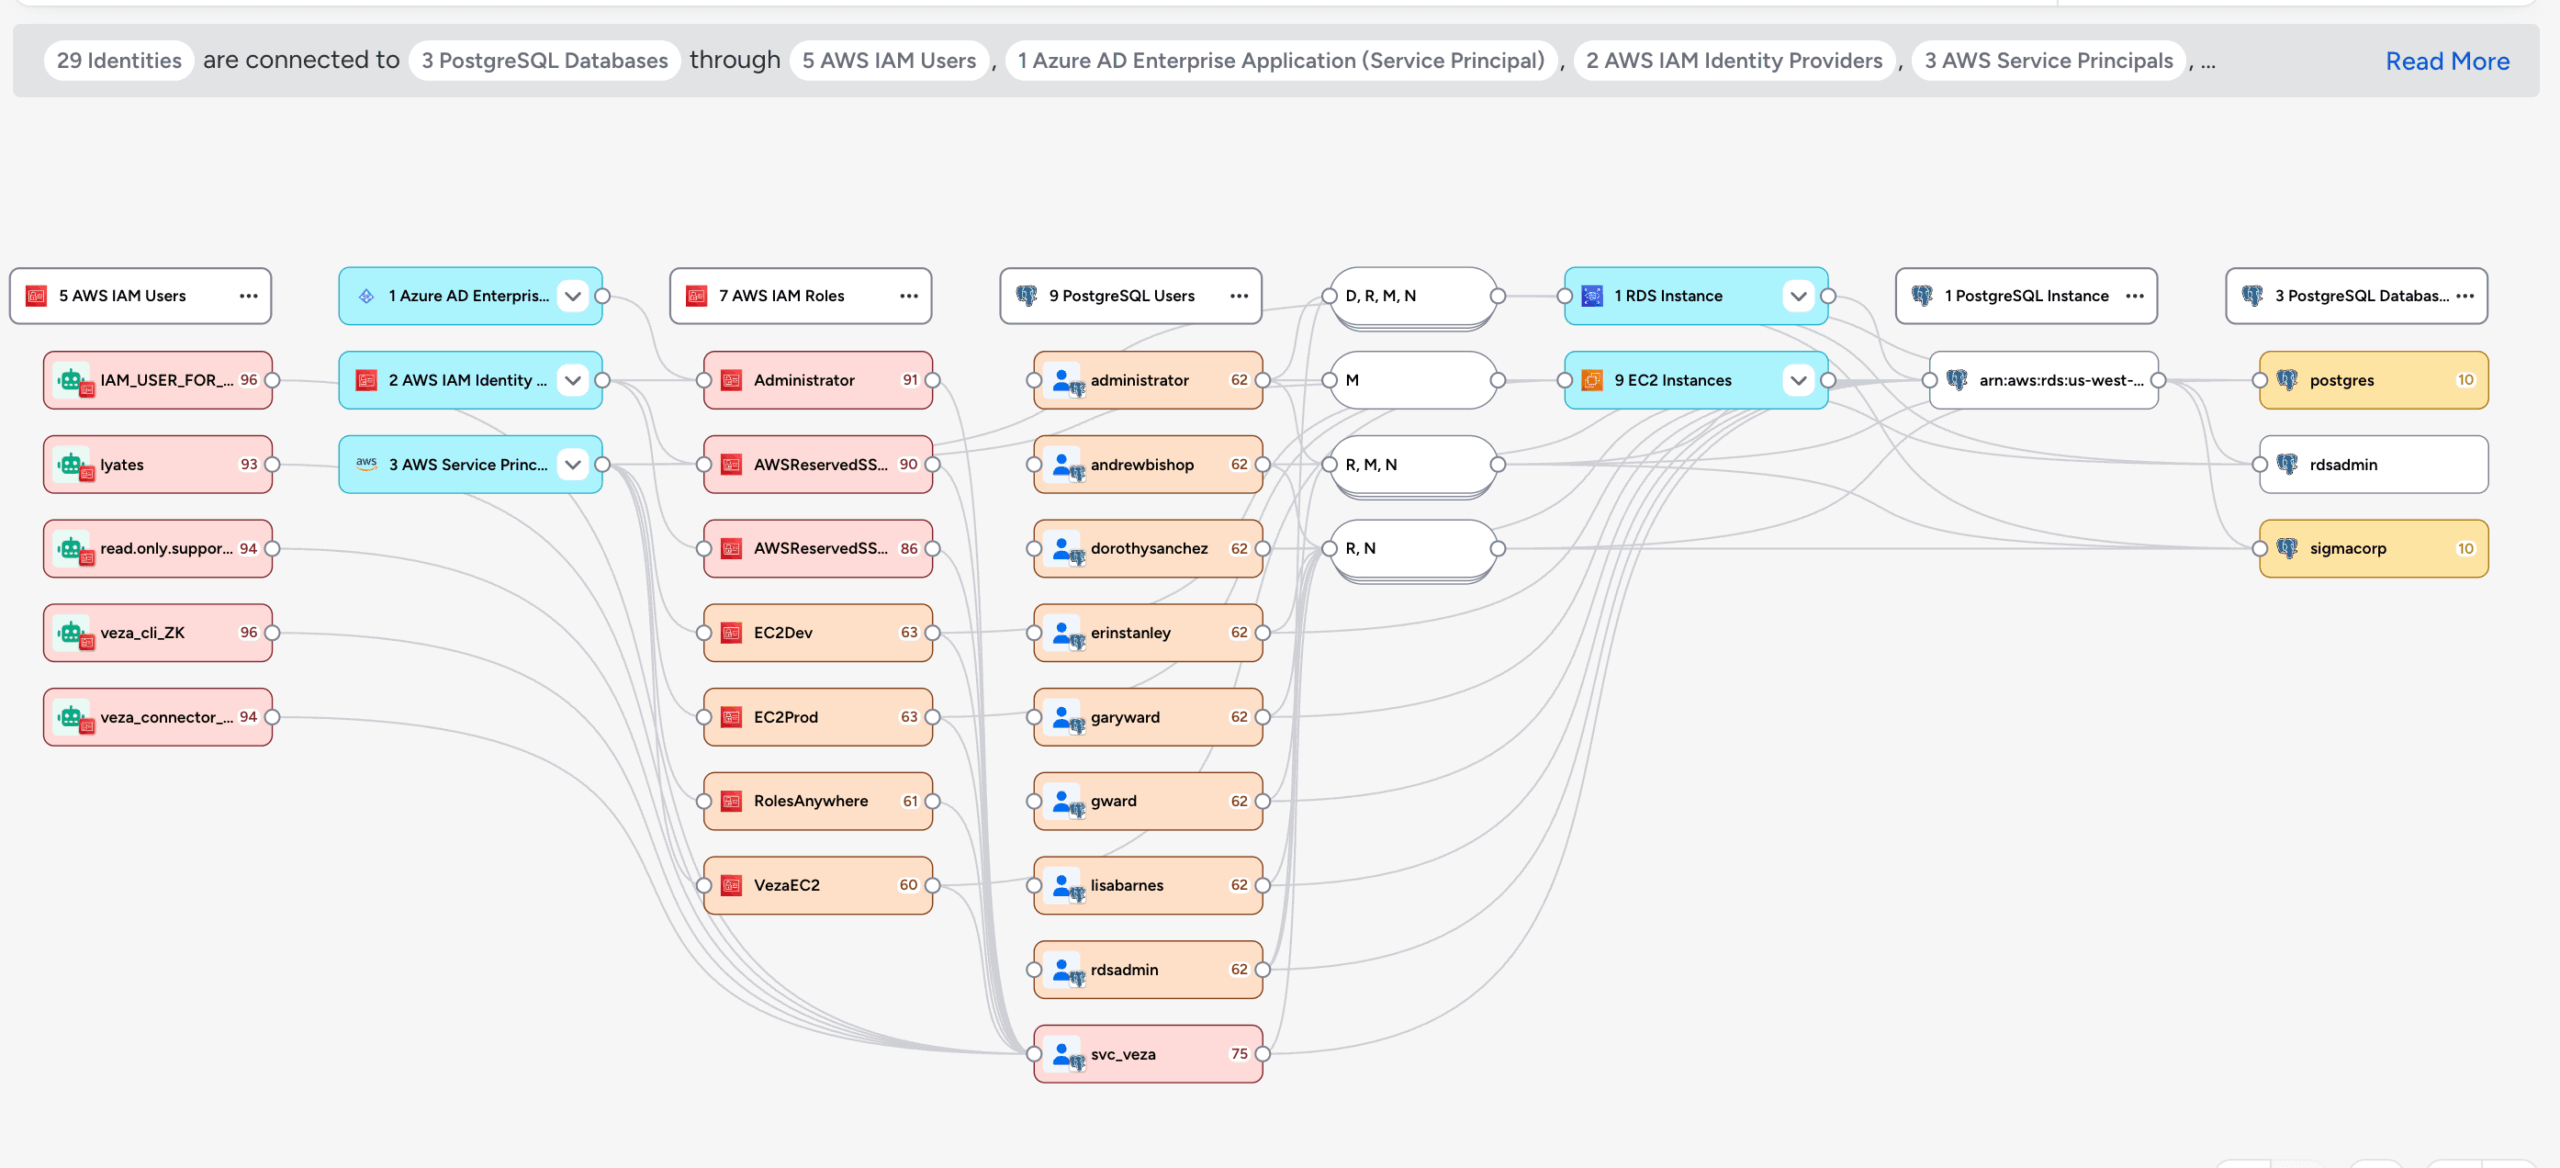
Task: Click the AWS role icon on Administrator node
Action: pos(732,380)
